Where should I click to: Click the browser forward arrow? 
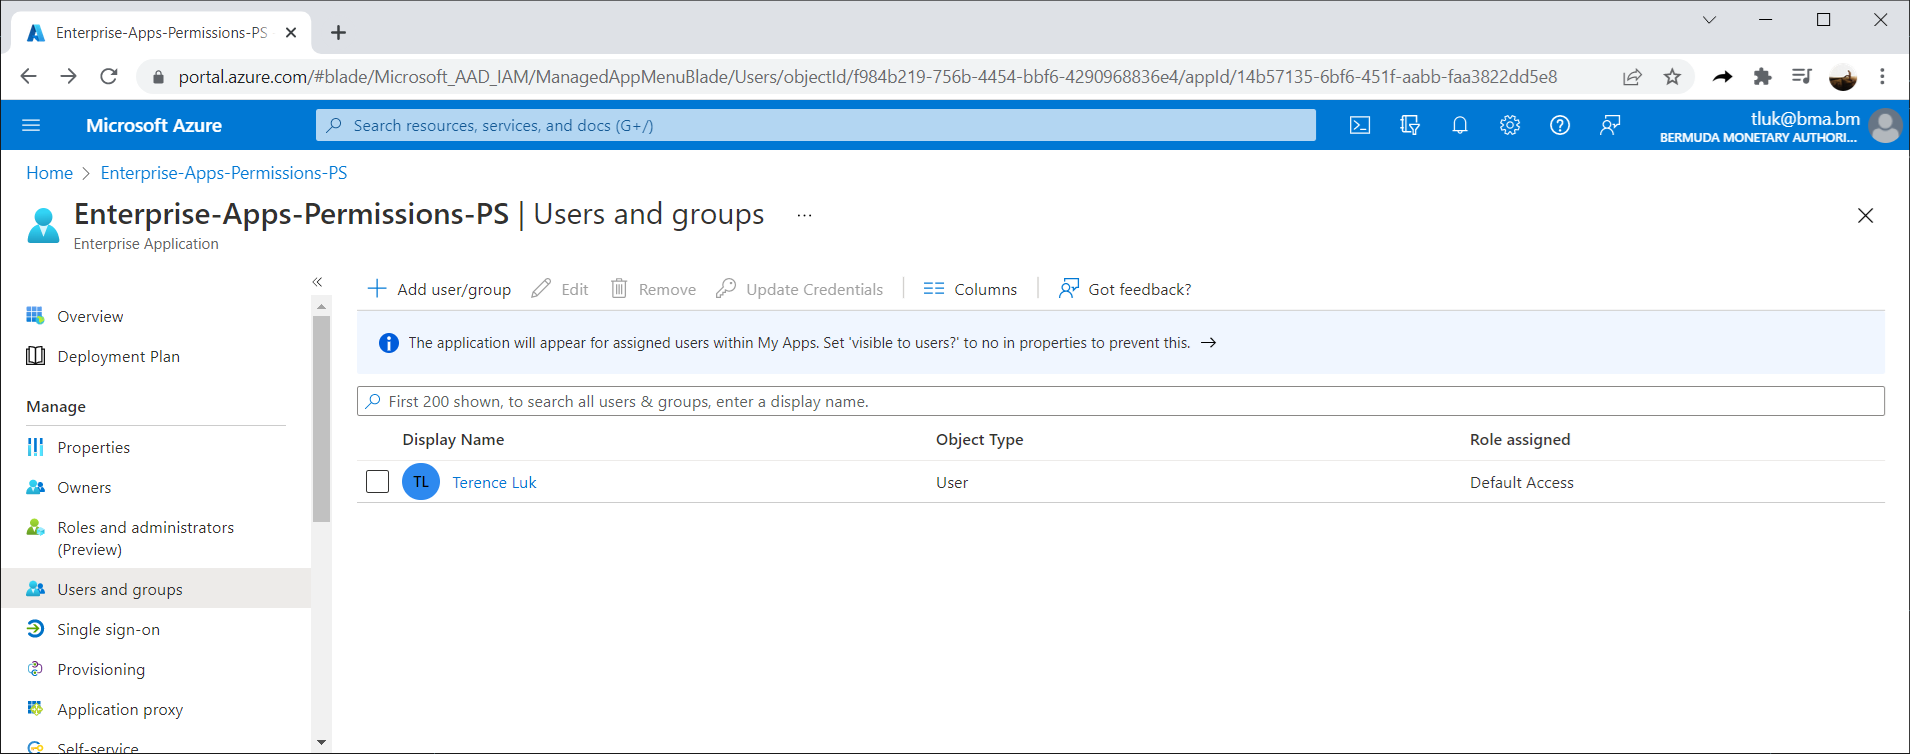tap(68, 76)
